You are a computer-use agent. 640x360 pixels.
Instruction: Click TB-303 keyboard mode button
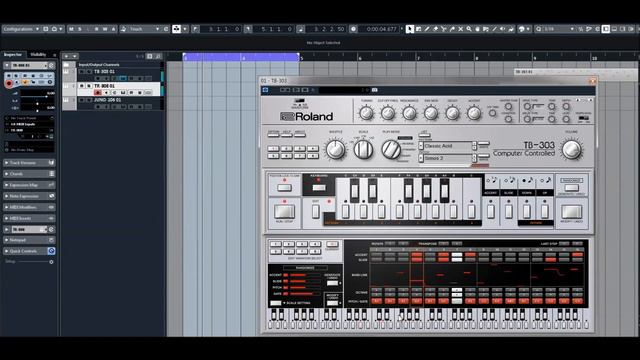click(319, 187)
